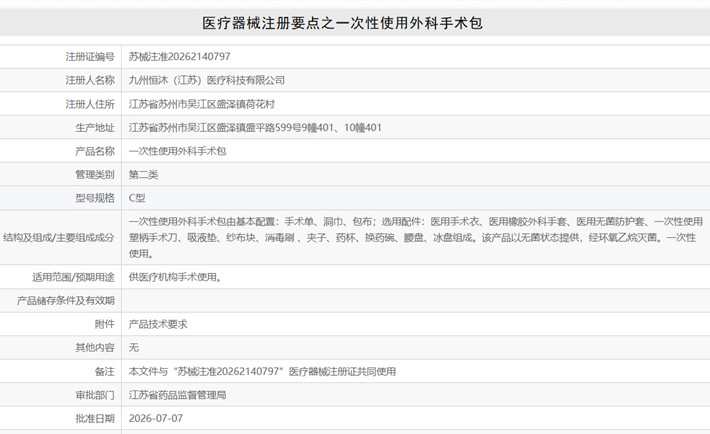Click registration number 苏械注准20262140797 in top row
The width and height of the screenshot is (710, 434).
click(x=179, y=57)
